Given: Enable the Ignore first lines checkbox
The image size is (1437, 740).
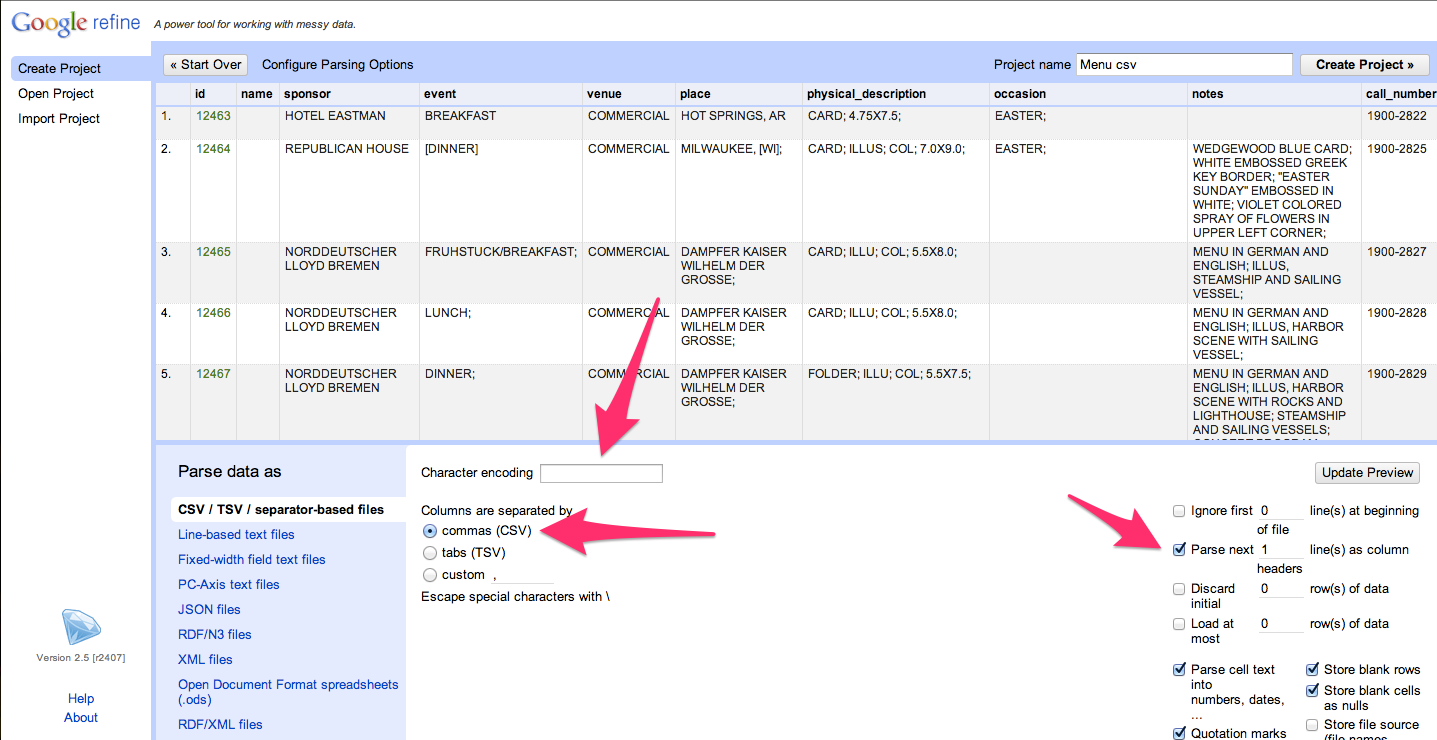Looking at the screenshot, I should click(1179, 511).
